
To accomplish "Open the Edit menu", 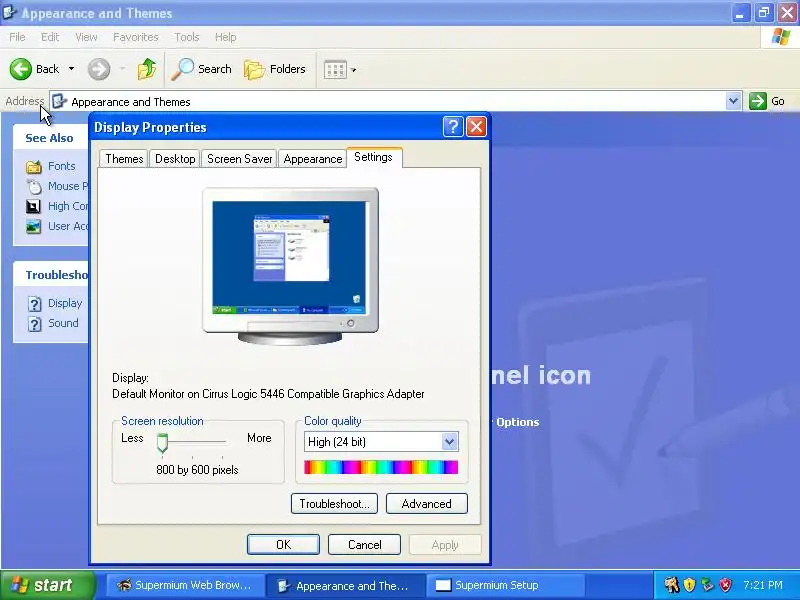I will pyautogui.click(x=50, y=37).
